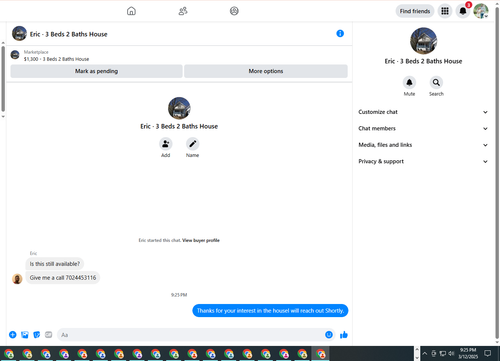This screenshot has width=500, height=361.
Task: Click the 'Is this still available?' message
Action: pyautogui.click(x=55, y=264)
